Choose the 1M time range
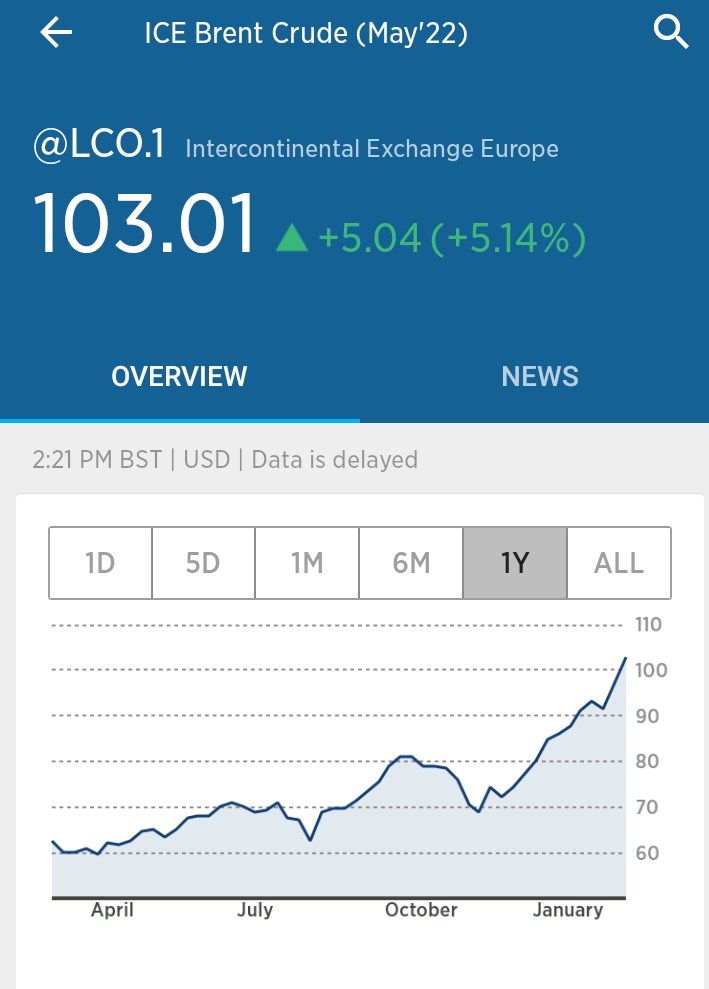 click(x=307, y=563)
